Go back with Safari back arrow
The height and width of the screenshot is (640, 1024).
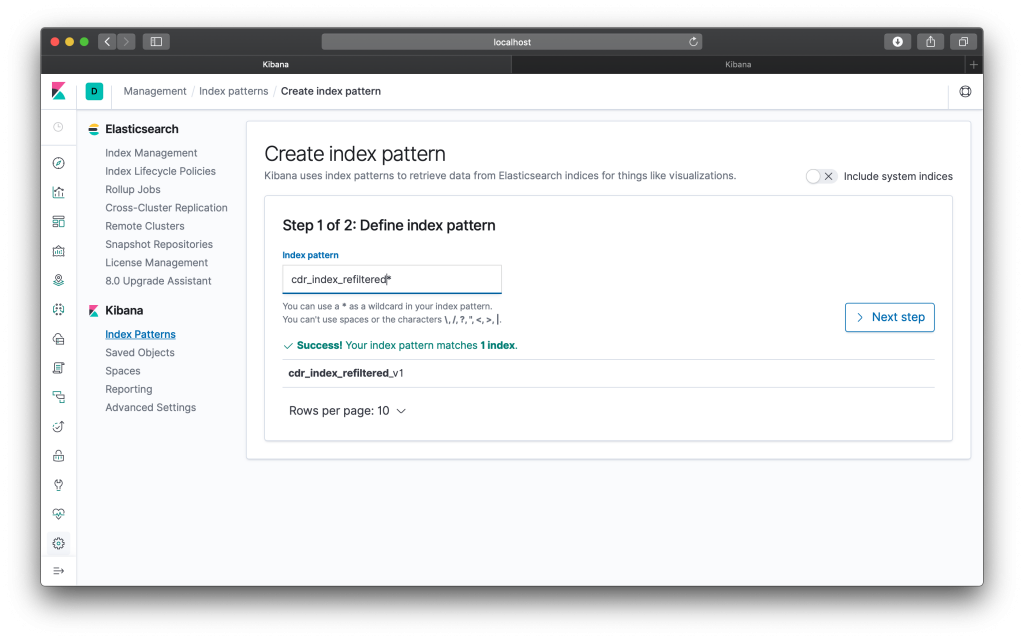click(108, 42)
